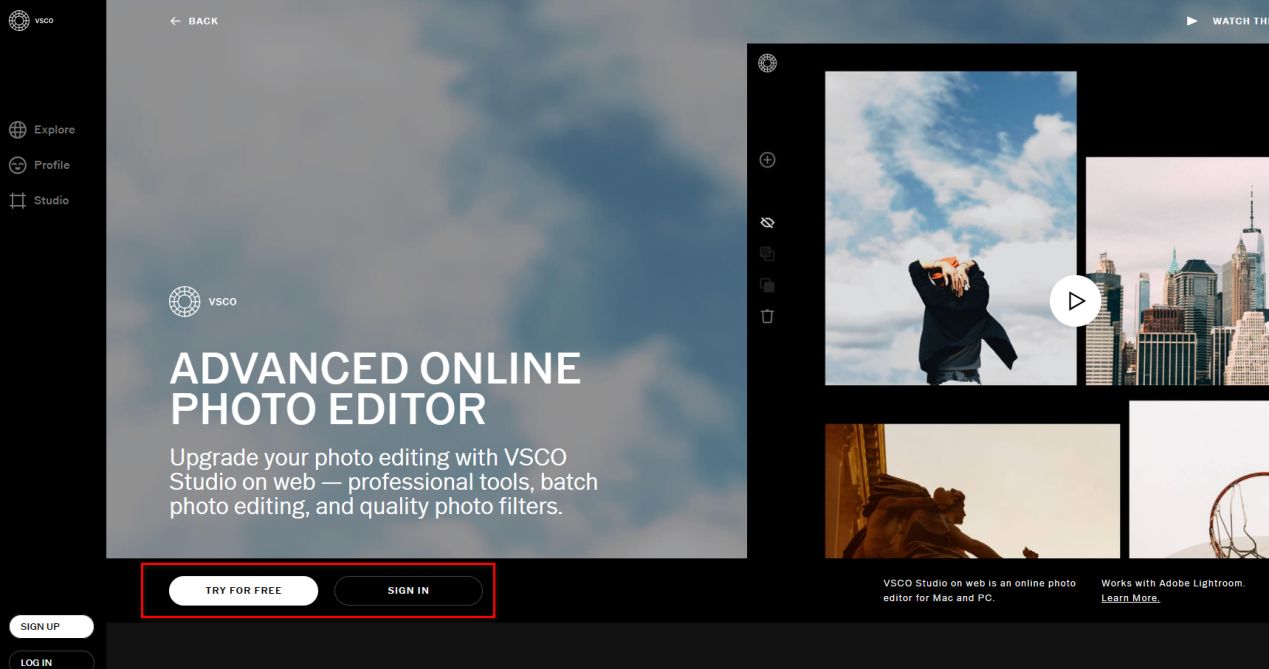Select the city skyline photo
The width and height of the screenshot is (1269, 669).
(x=1177, y=271)
